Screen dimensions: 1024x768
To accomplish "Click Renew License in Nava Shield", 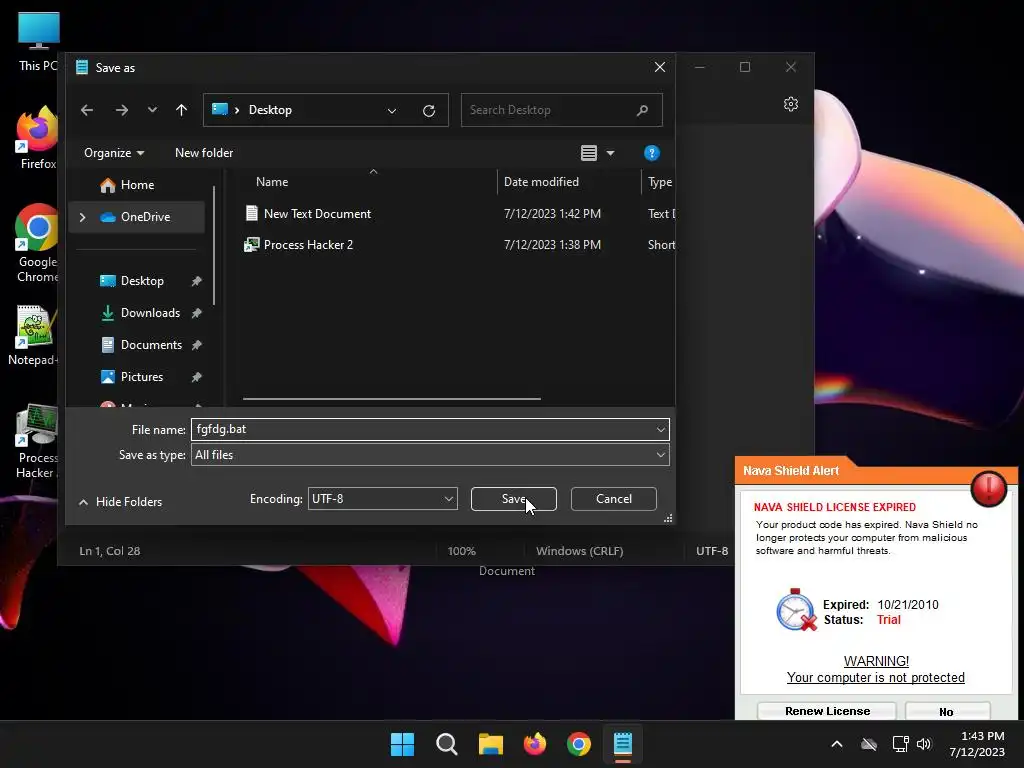I will point(827,711).
